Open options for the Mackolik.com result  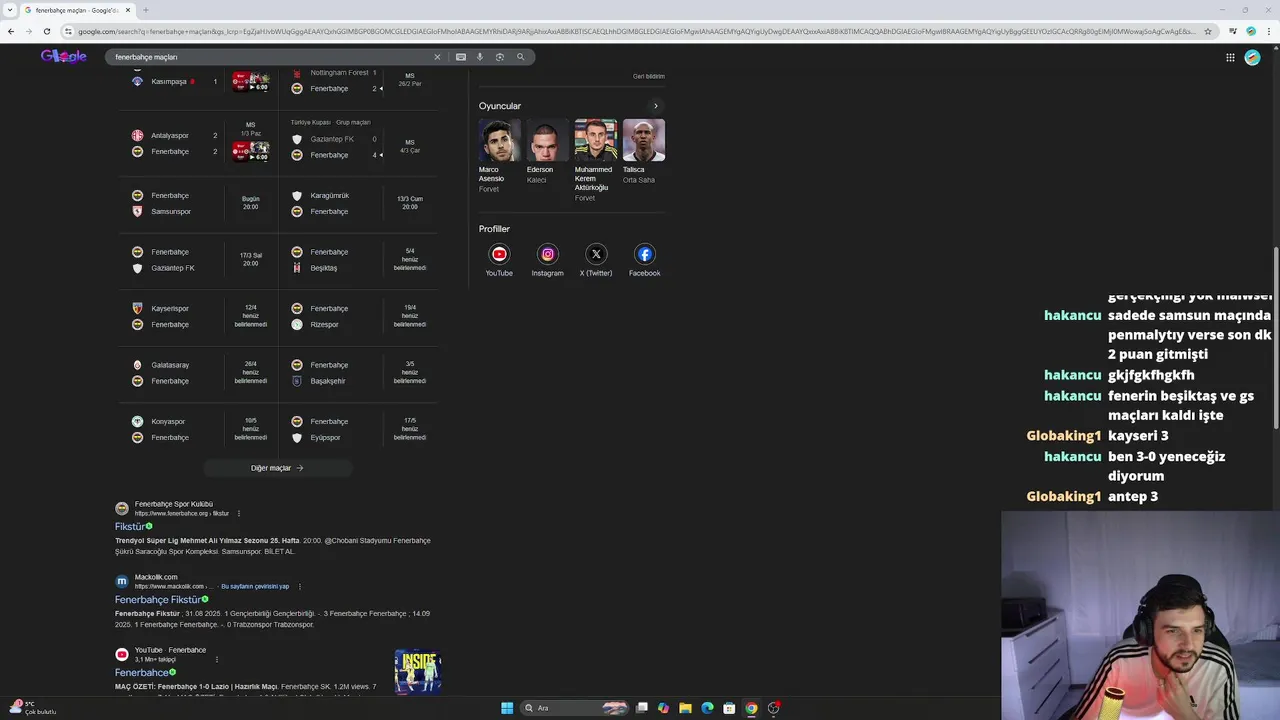click(x=299, y=587)
